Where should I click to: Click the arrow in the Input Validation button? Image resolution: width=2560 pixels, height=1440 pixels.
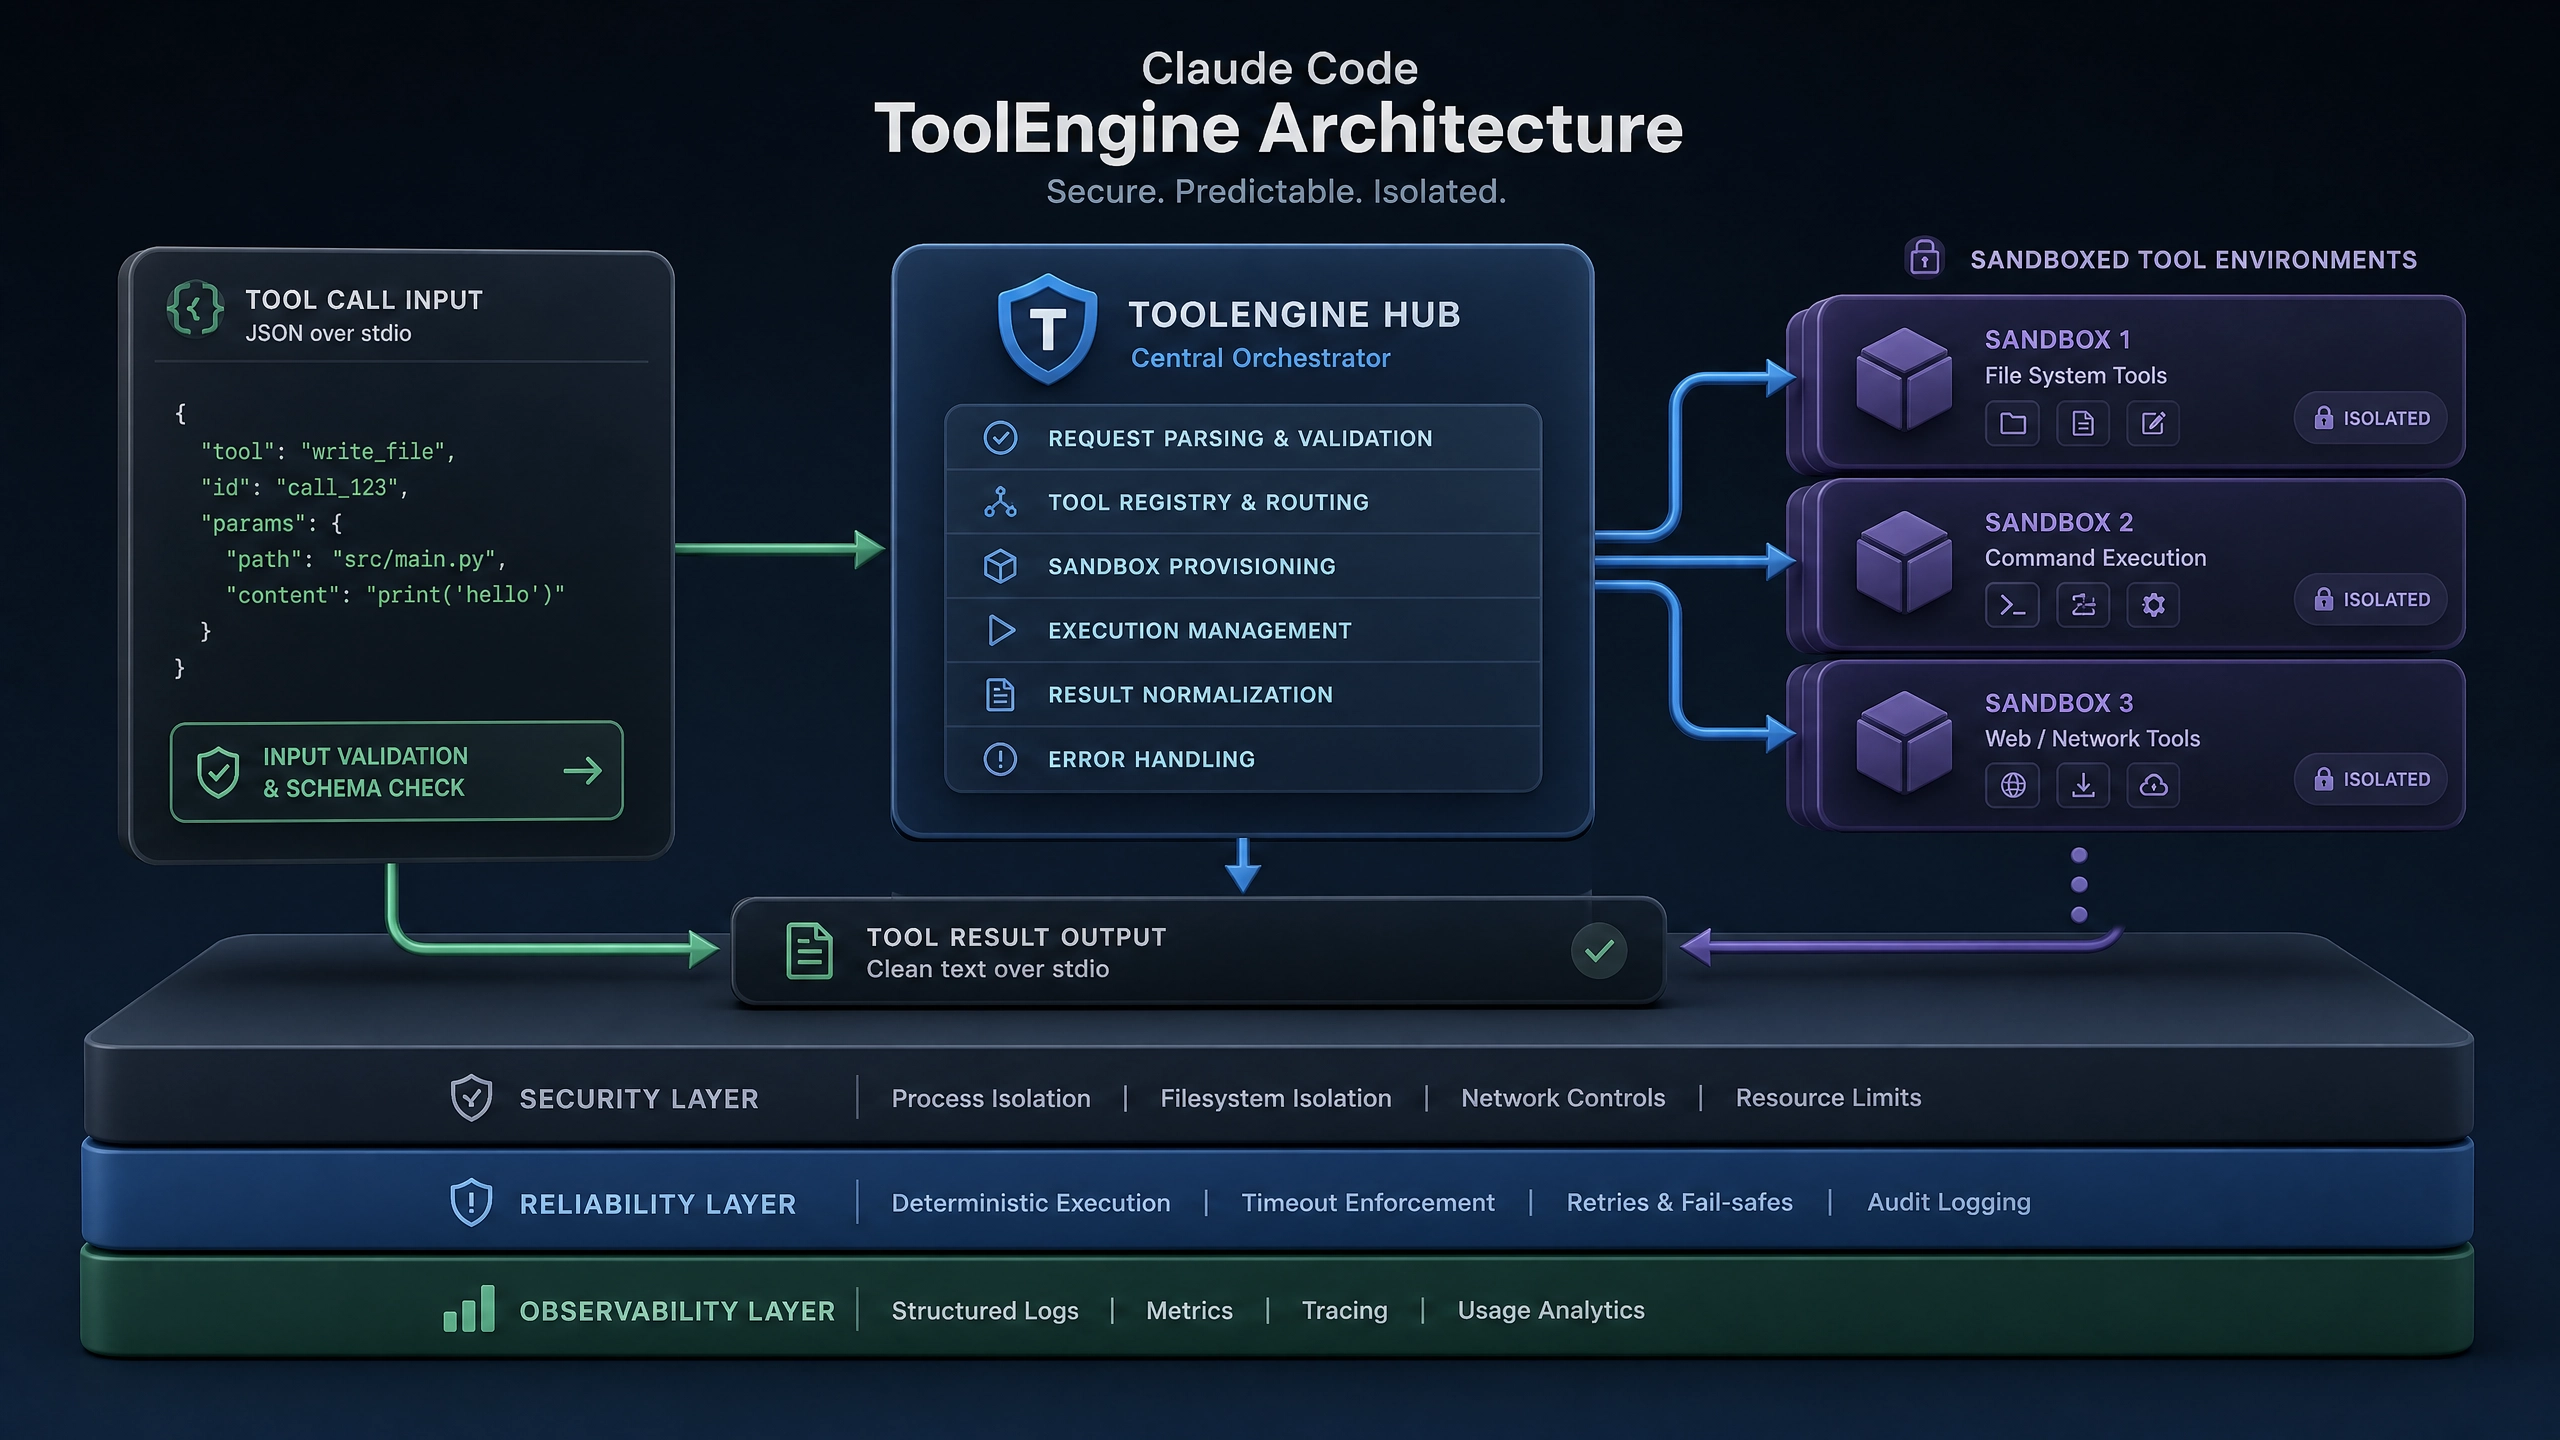coord(583,771)
